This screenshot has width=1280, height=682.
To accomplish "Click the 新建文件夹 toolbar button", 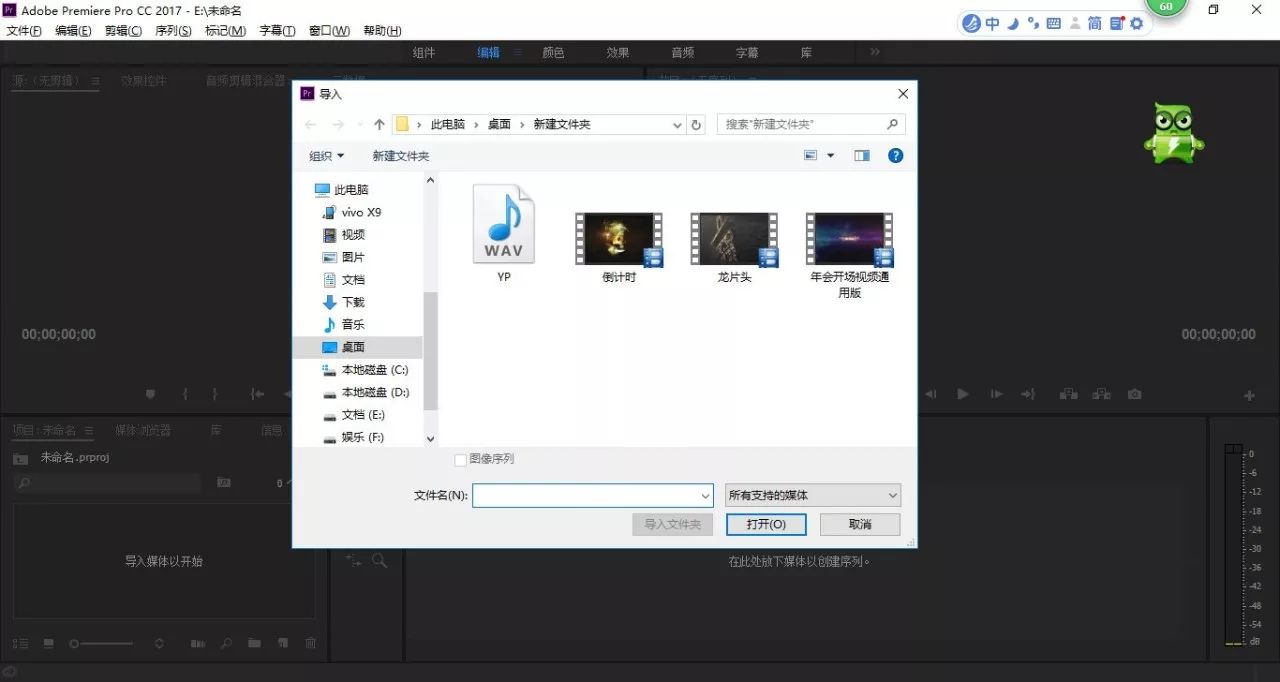I will click(x=401, y=156).
